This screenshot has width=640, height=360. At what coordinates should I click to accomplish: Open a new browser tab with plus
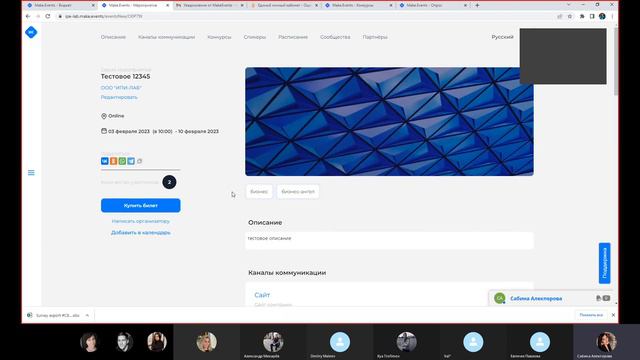tap(477, 5)
